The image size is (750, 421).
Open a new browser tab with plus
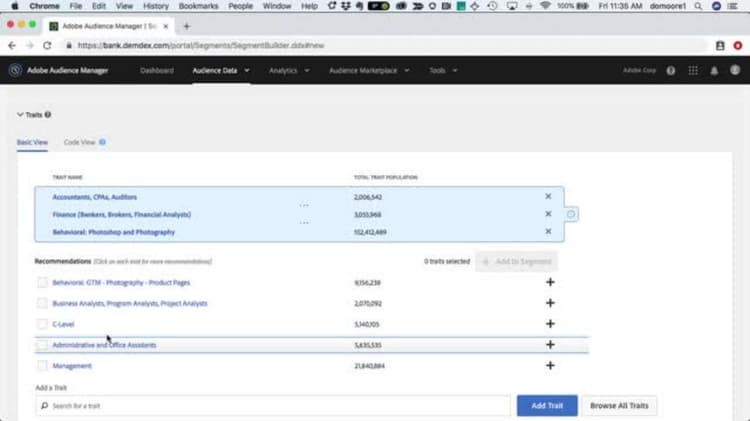187,26
